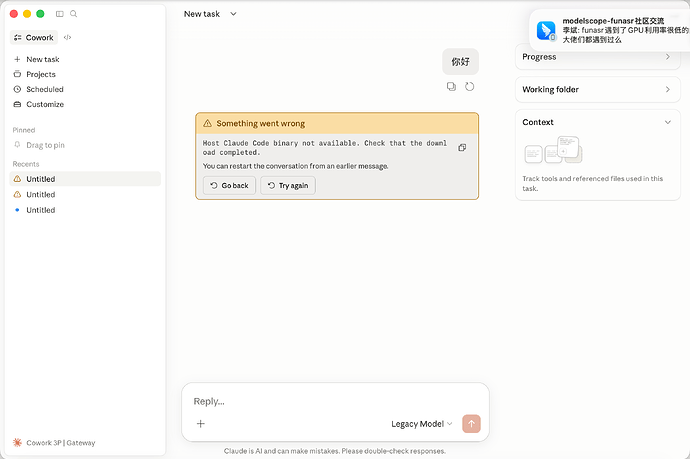
Task: Focus the Reply input field
Action: pyautogui.click(x=335, y=401)
